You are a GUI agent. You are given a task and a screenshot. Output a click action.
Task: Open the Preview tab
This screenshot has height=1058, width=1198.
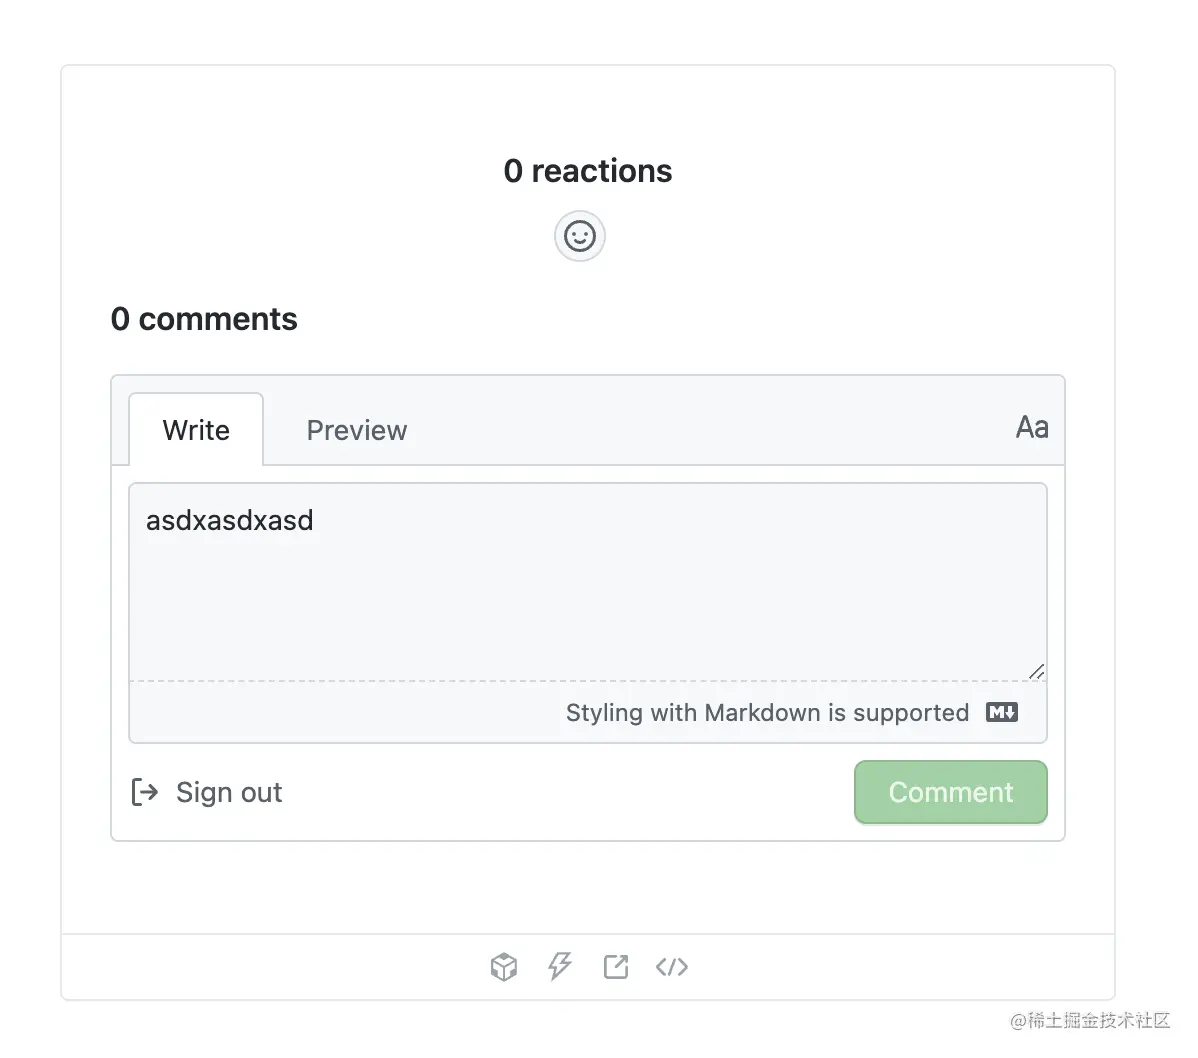[356, 430]
